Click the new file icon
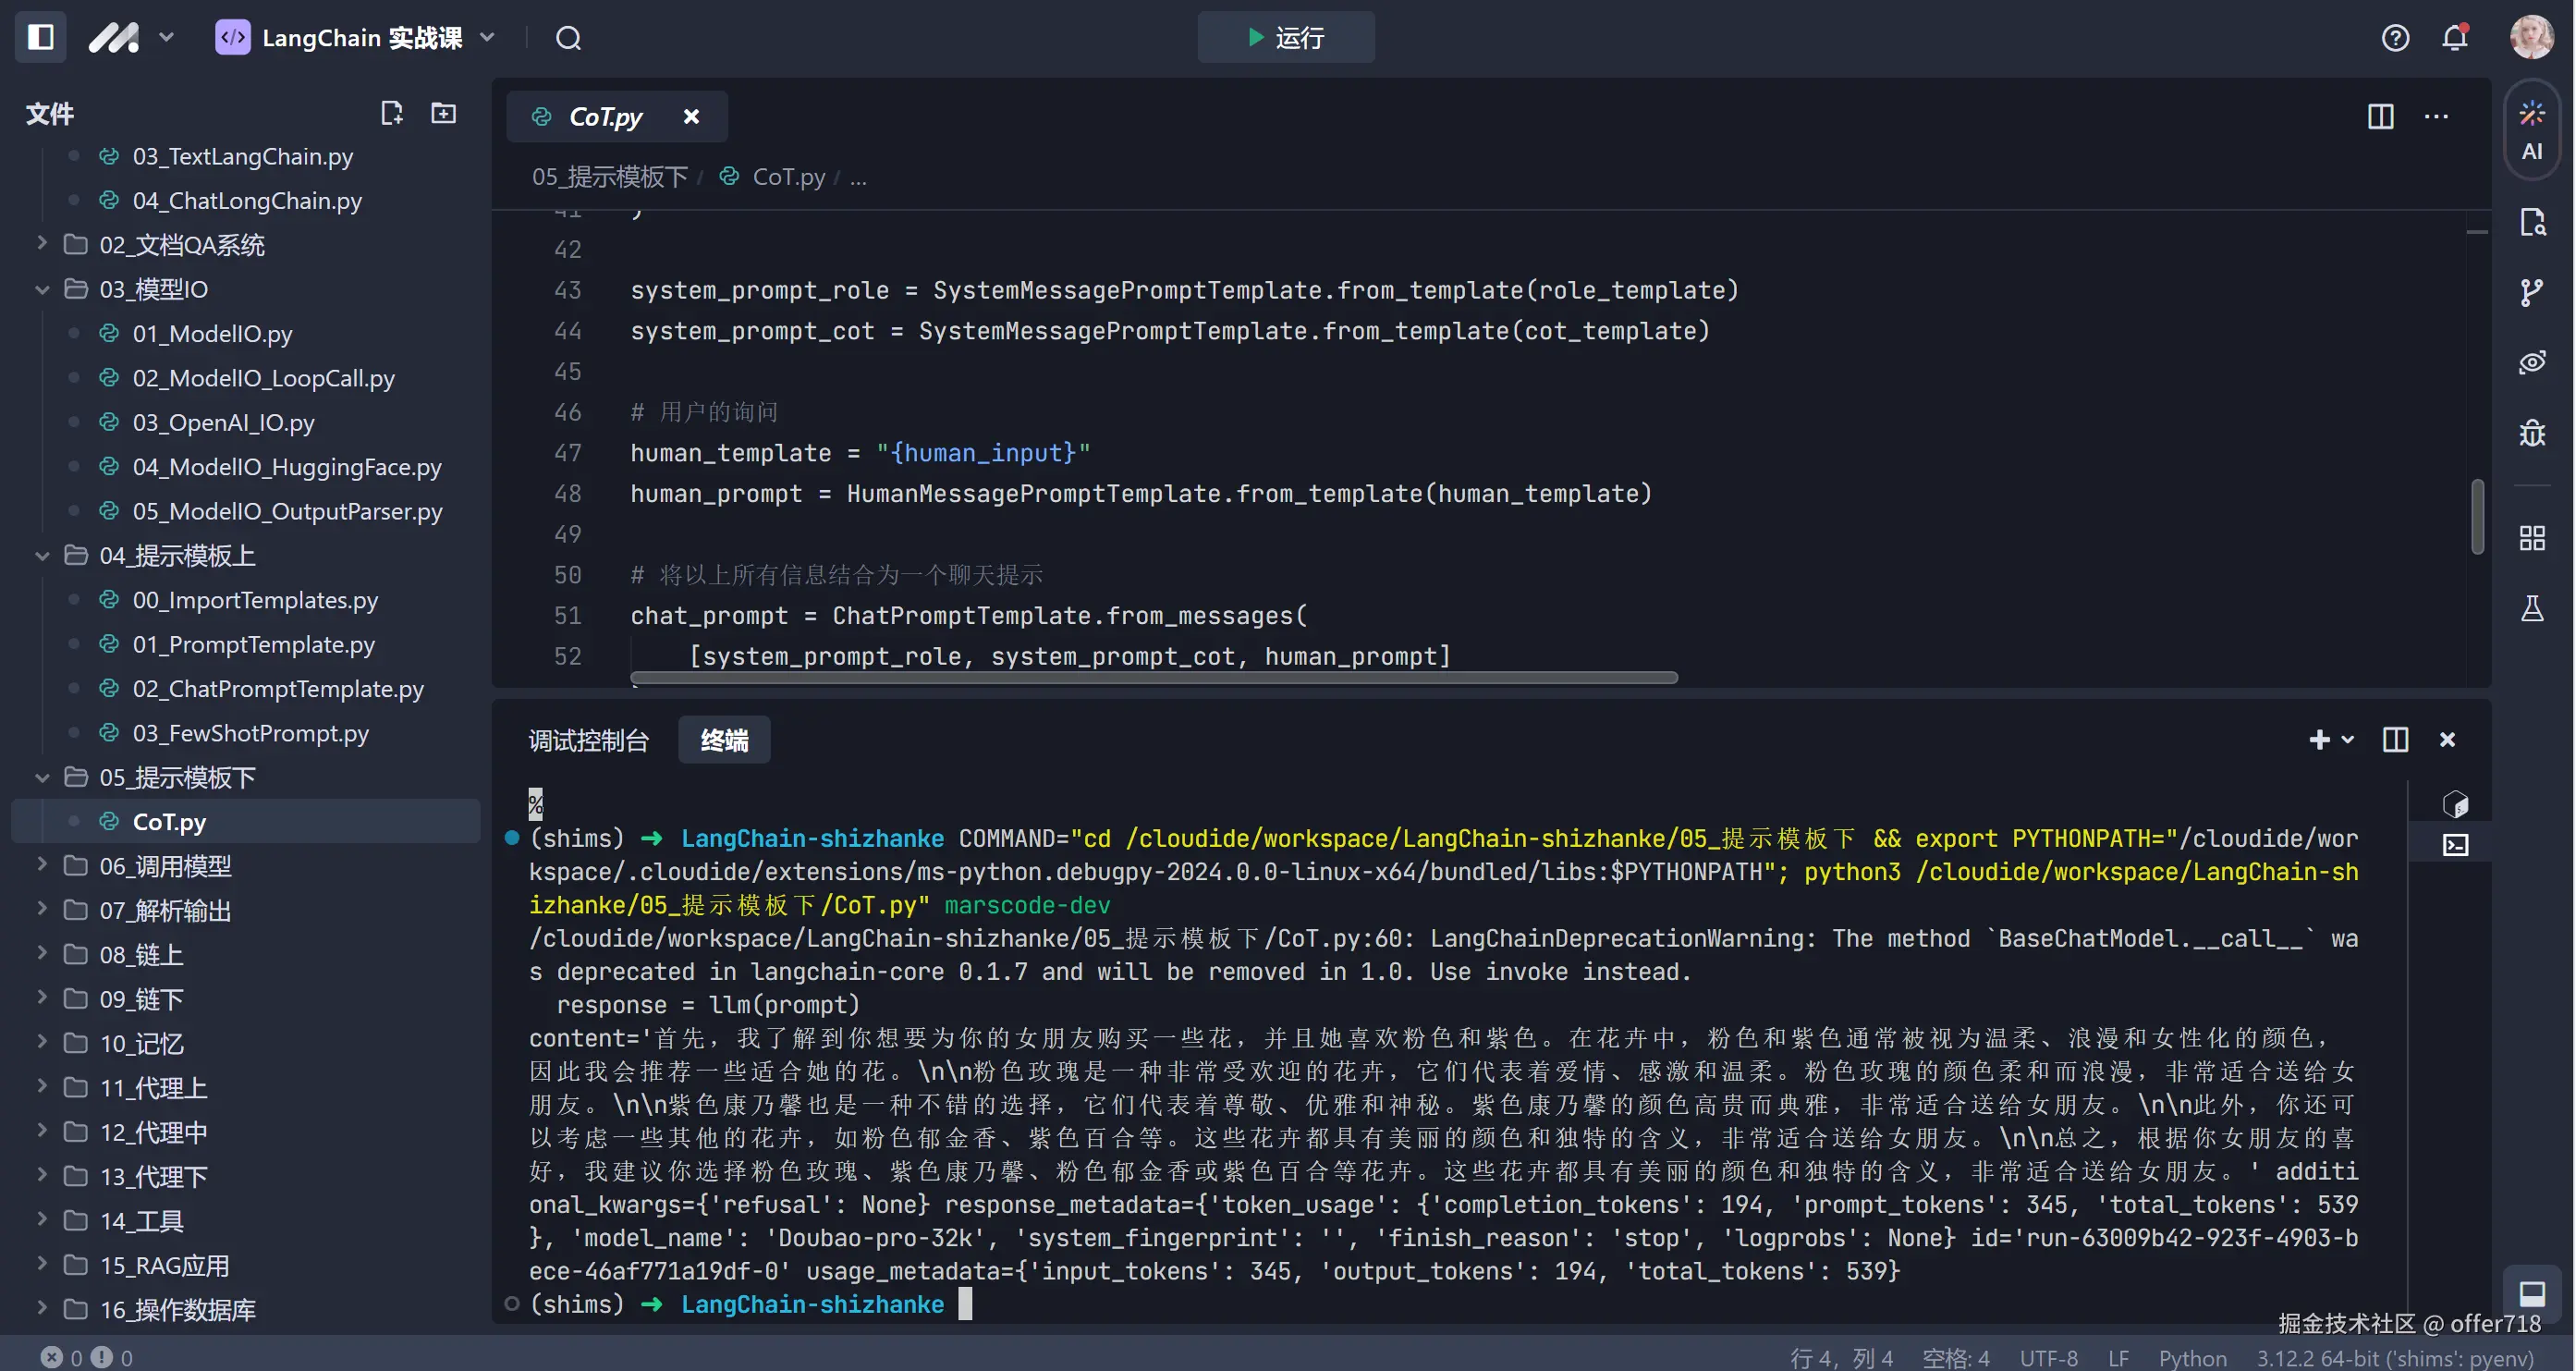 (391, 113)
